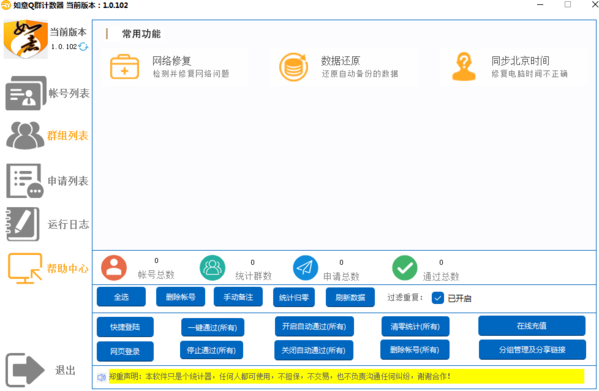The width and height of the screenshot is (599, 391).
Task: Open 申请列表 request list icon
Action: (24, 181)
